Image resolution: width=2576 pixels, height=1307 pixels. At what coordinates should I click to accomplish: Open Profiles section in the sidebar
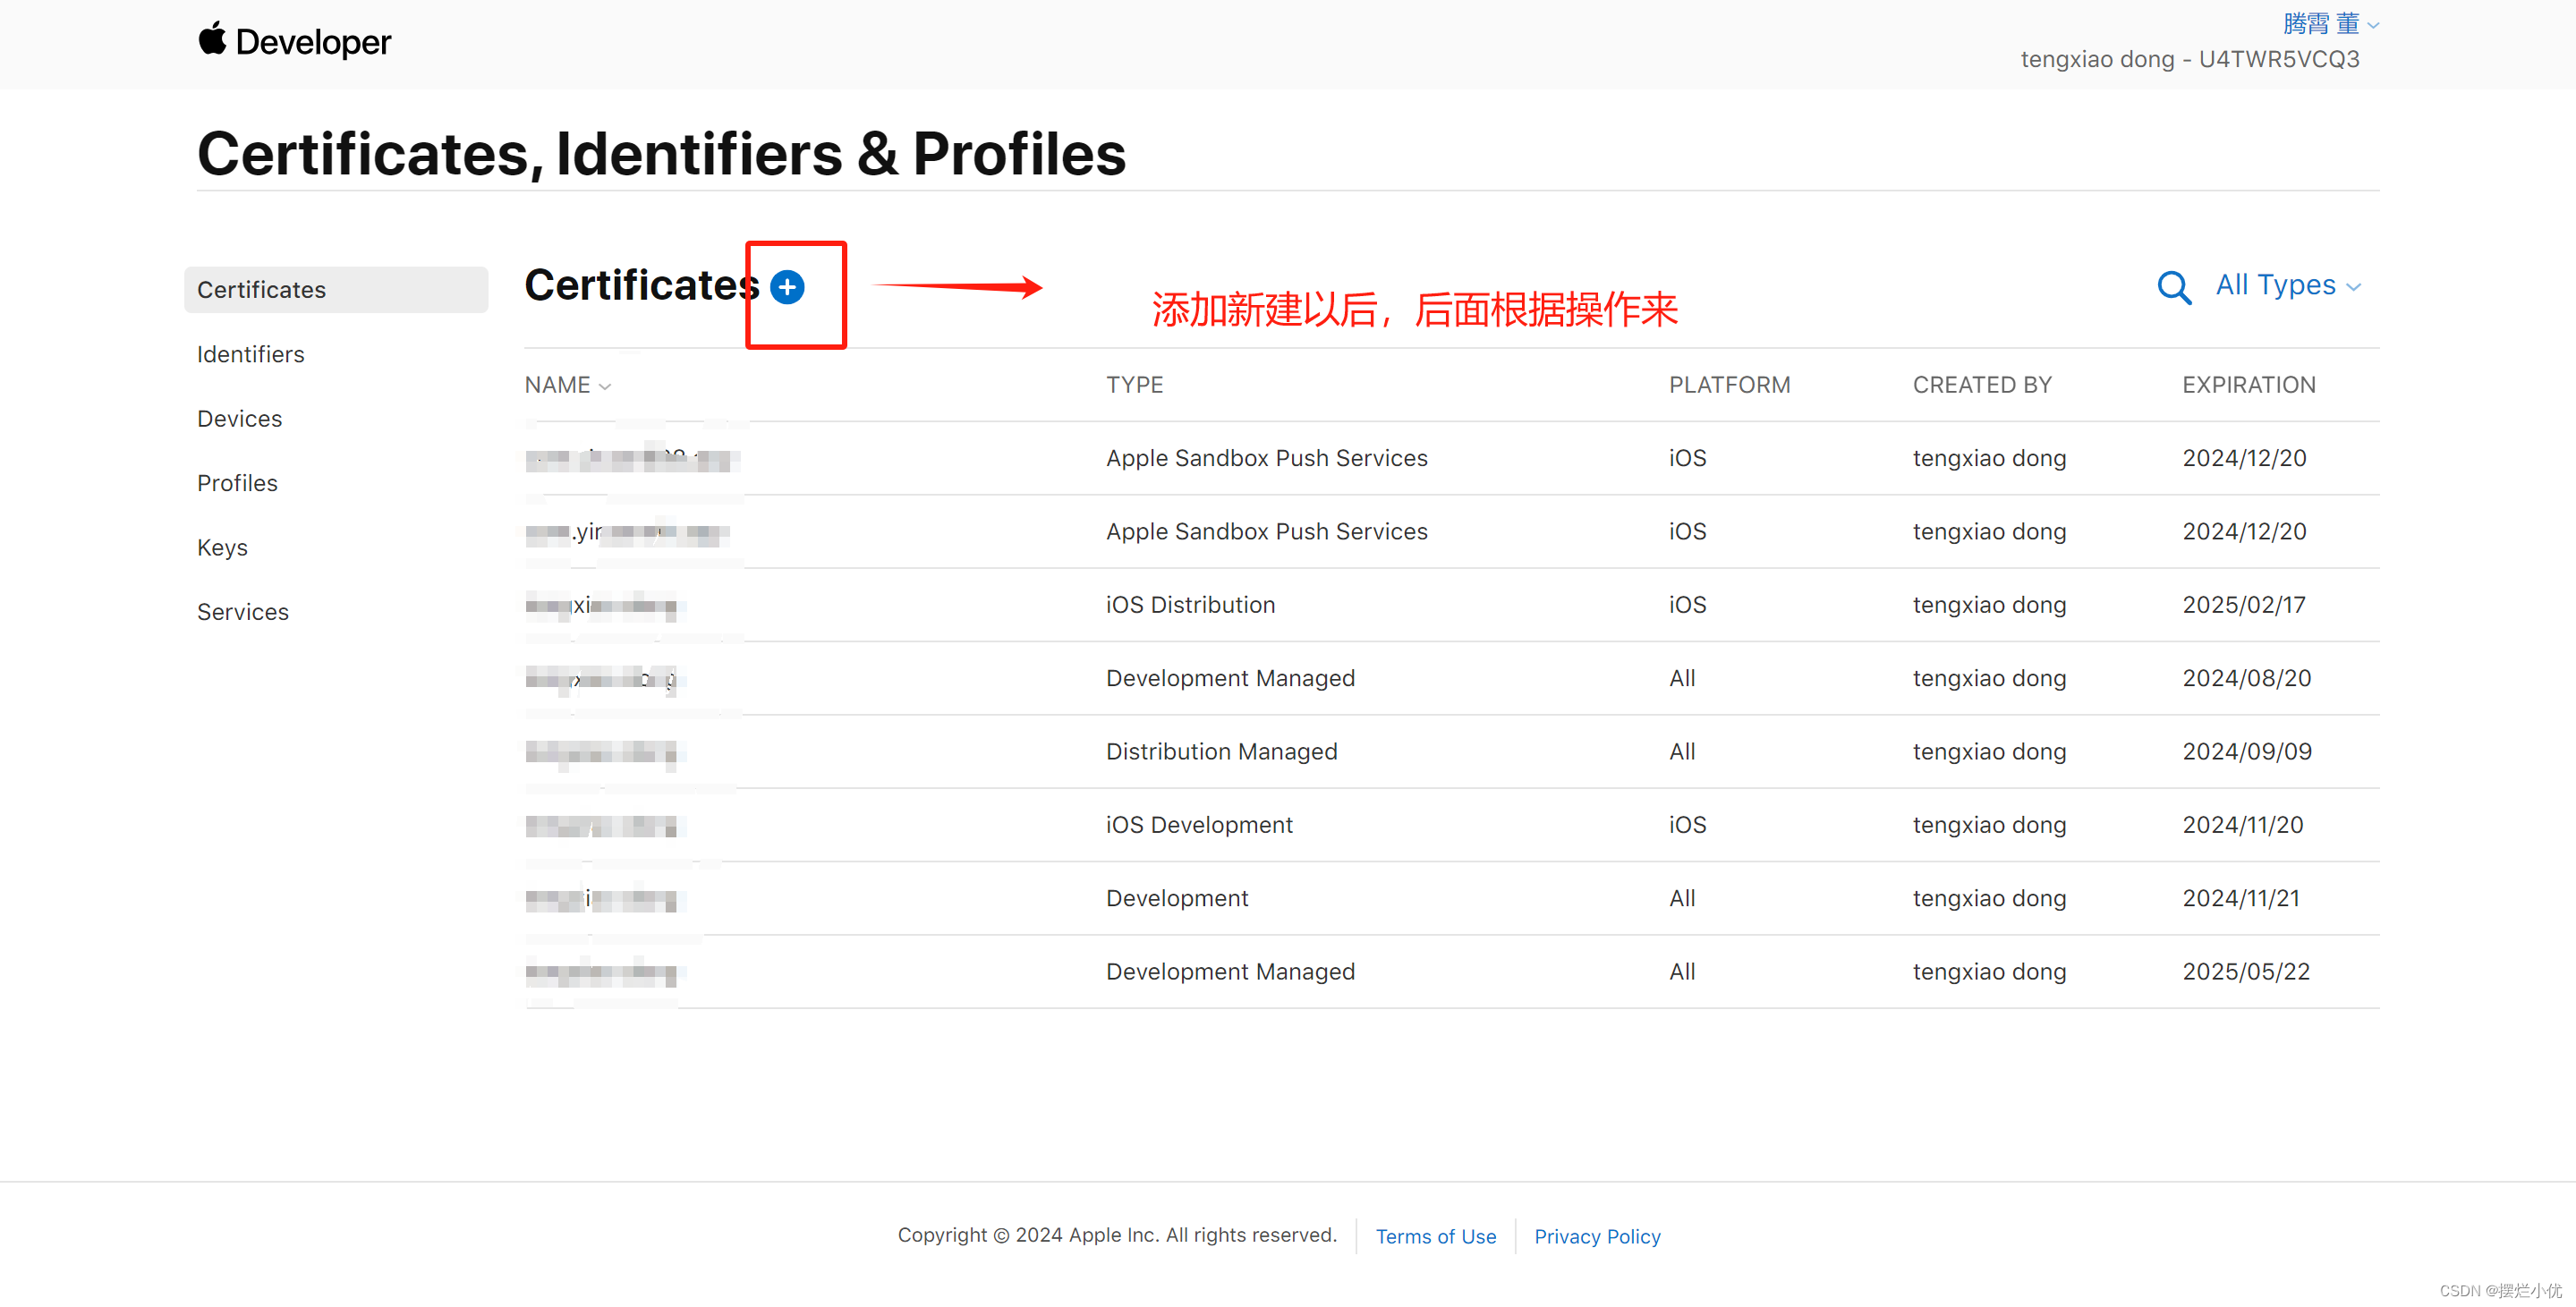(x=237, y=483)
